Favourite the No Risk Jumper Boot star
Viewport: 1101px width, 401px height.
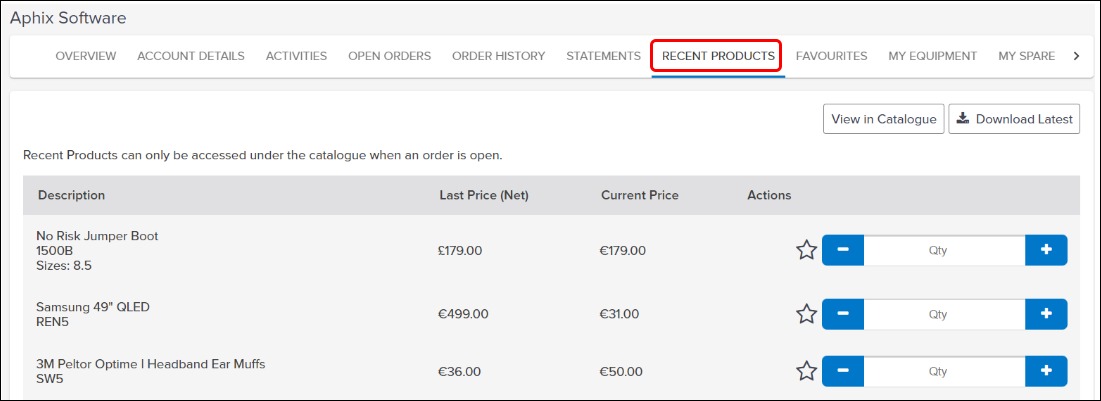pyautogui.click(x=806, y=250)
